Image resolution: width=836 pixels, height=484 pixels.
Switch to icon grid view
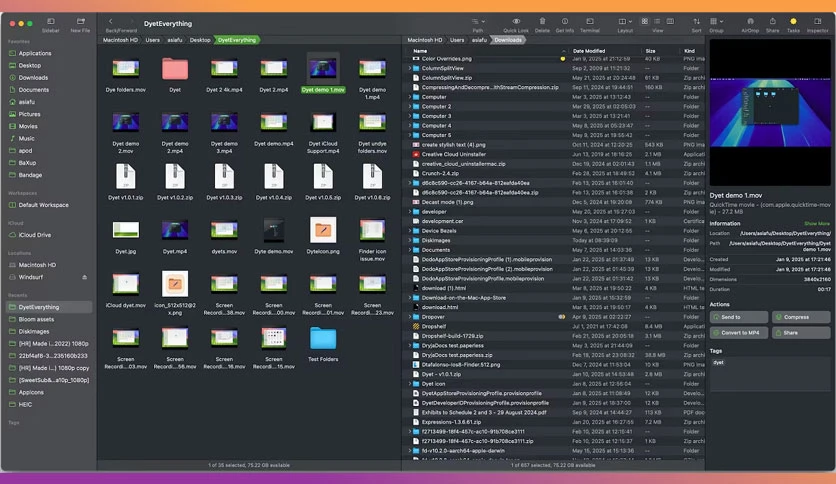click(645, 21)
